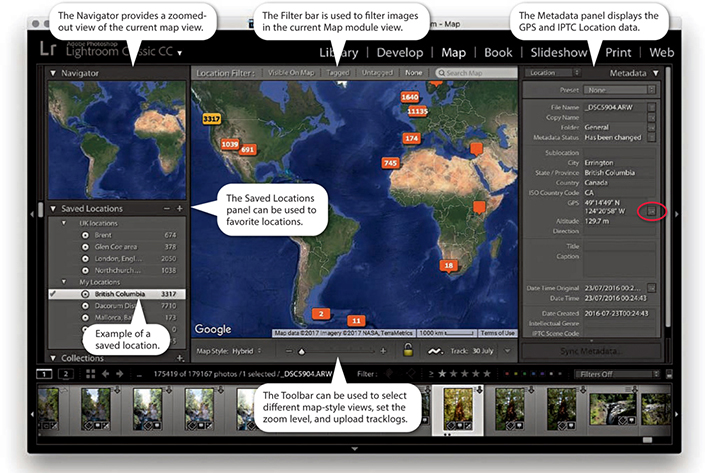Click the 174 photo cluster marker

[411, 138]
